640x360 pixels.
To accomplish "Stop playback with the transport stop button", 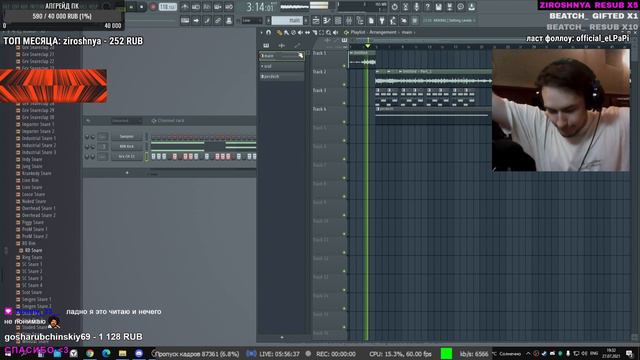I will click(142, 7).
